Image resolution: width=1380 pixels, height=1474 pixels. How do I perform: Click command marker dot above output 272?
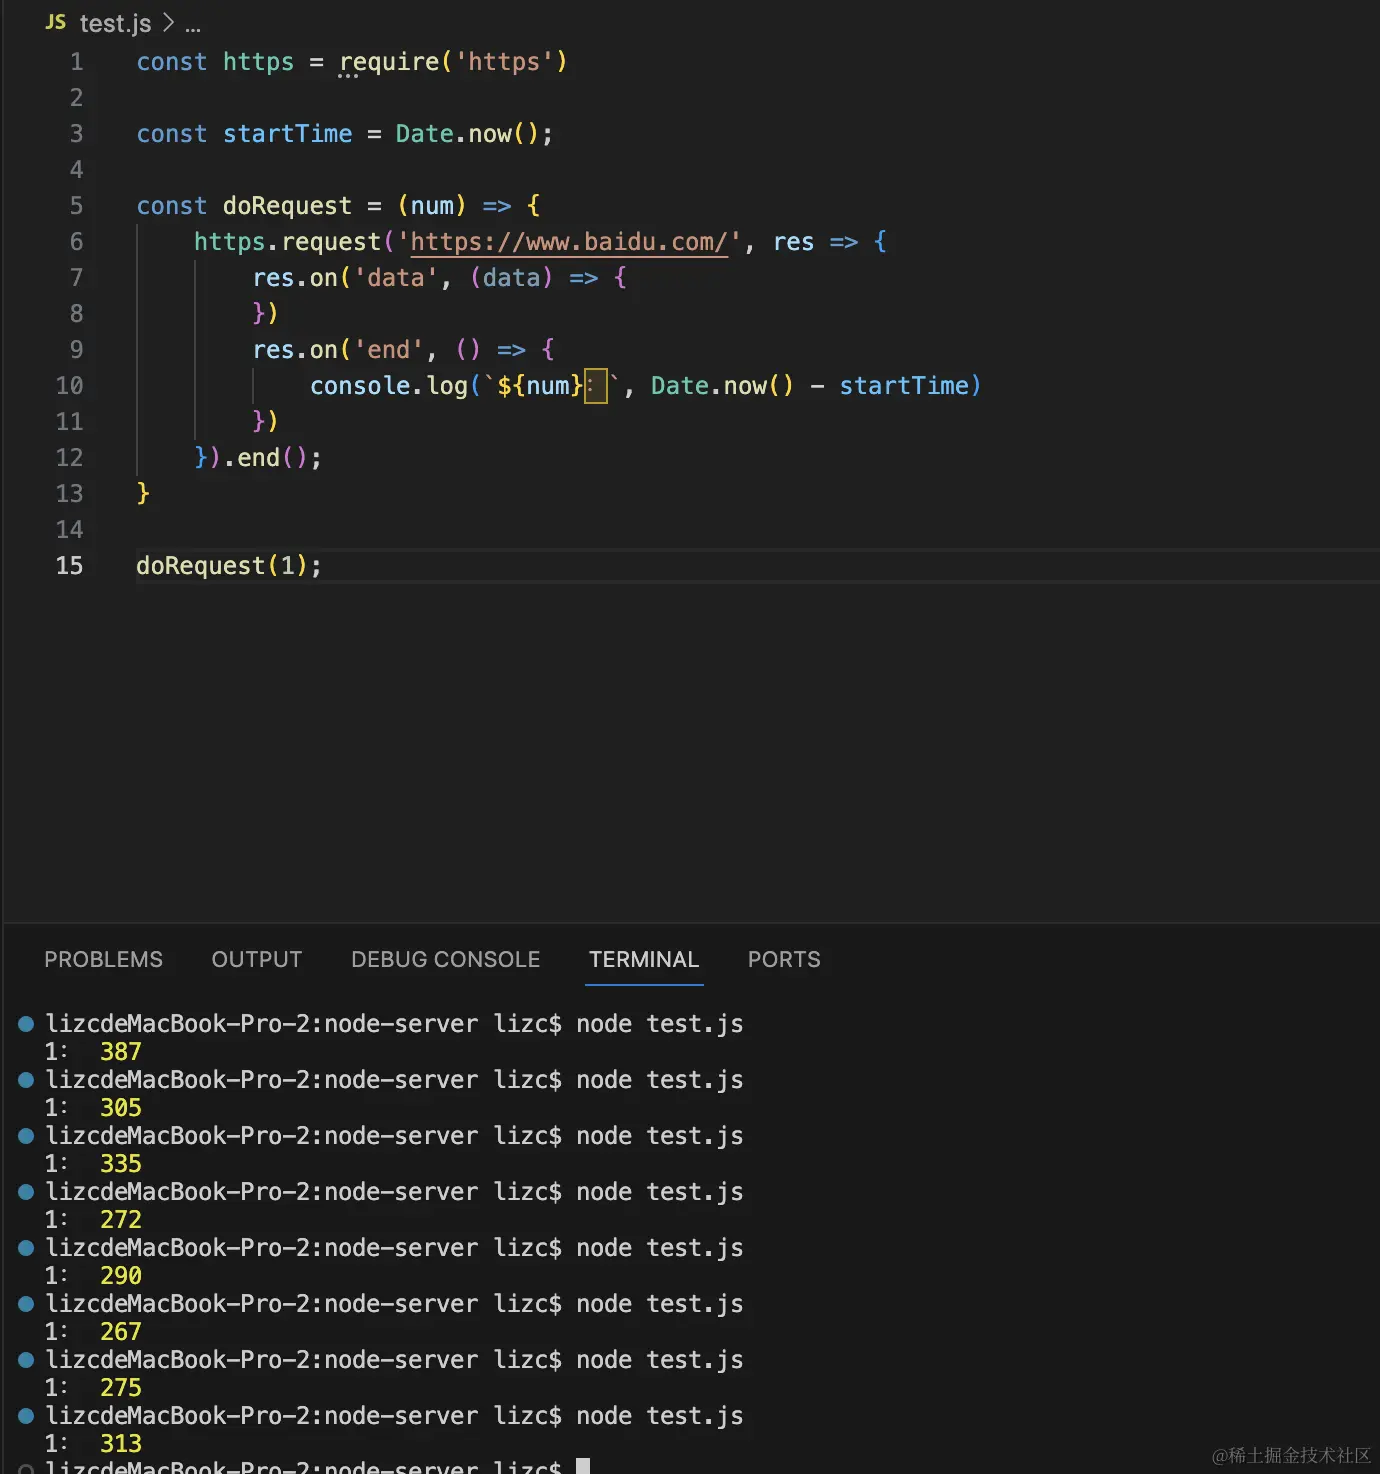tap(26, 1191)
